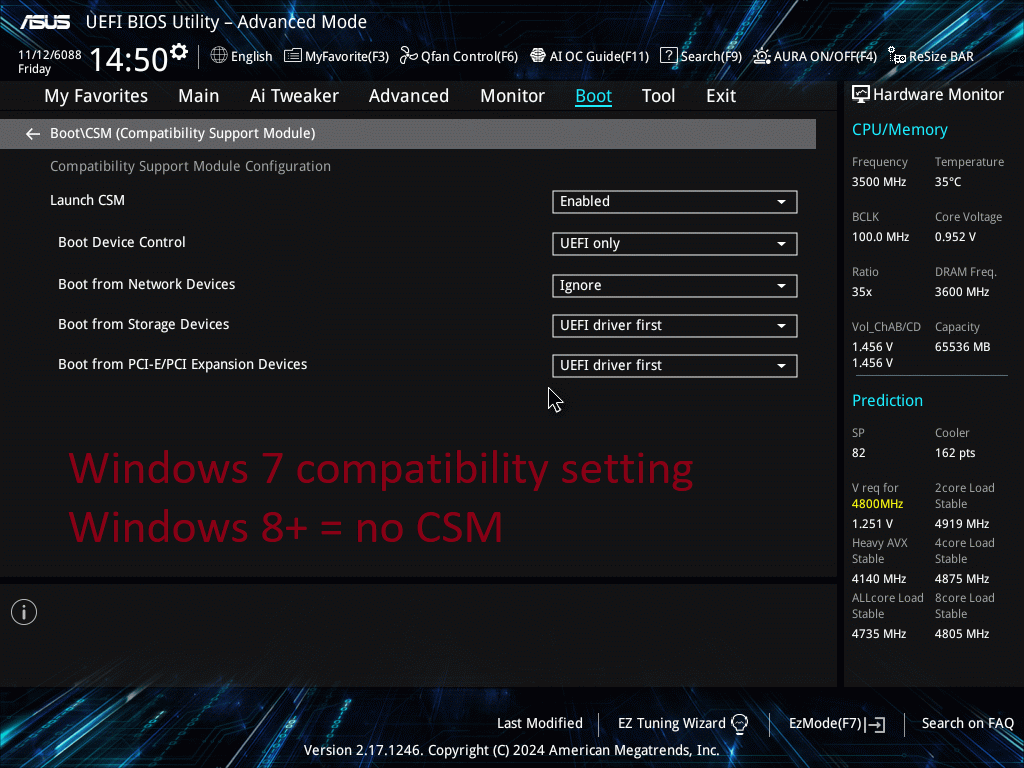Open the Search on FAQ link
1024x768 pixels.
click(967, 723)
